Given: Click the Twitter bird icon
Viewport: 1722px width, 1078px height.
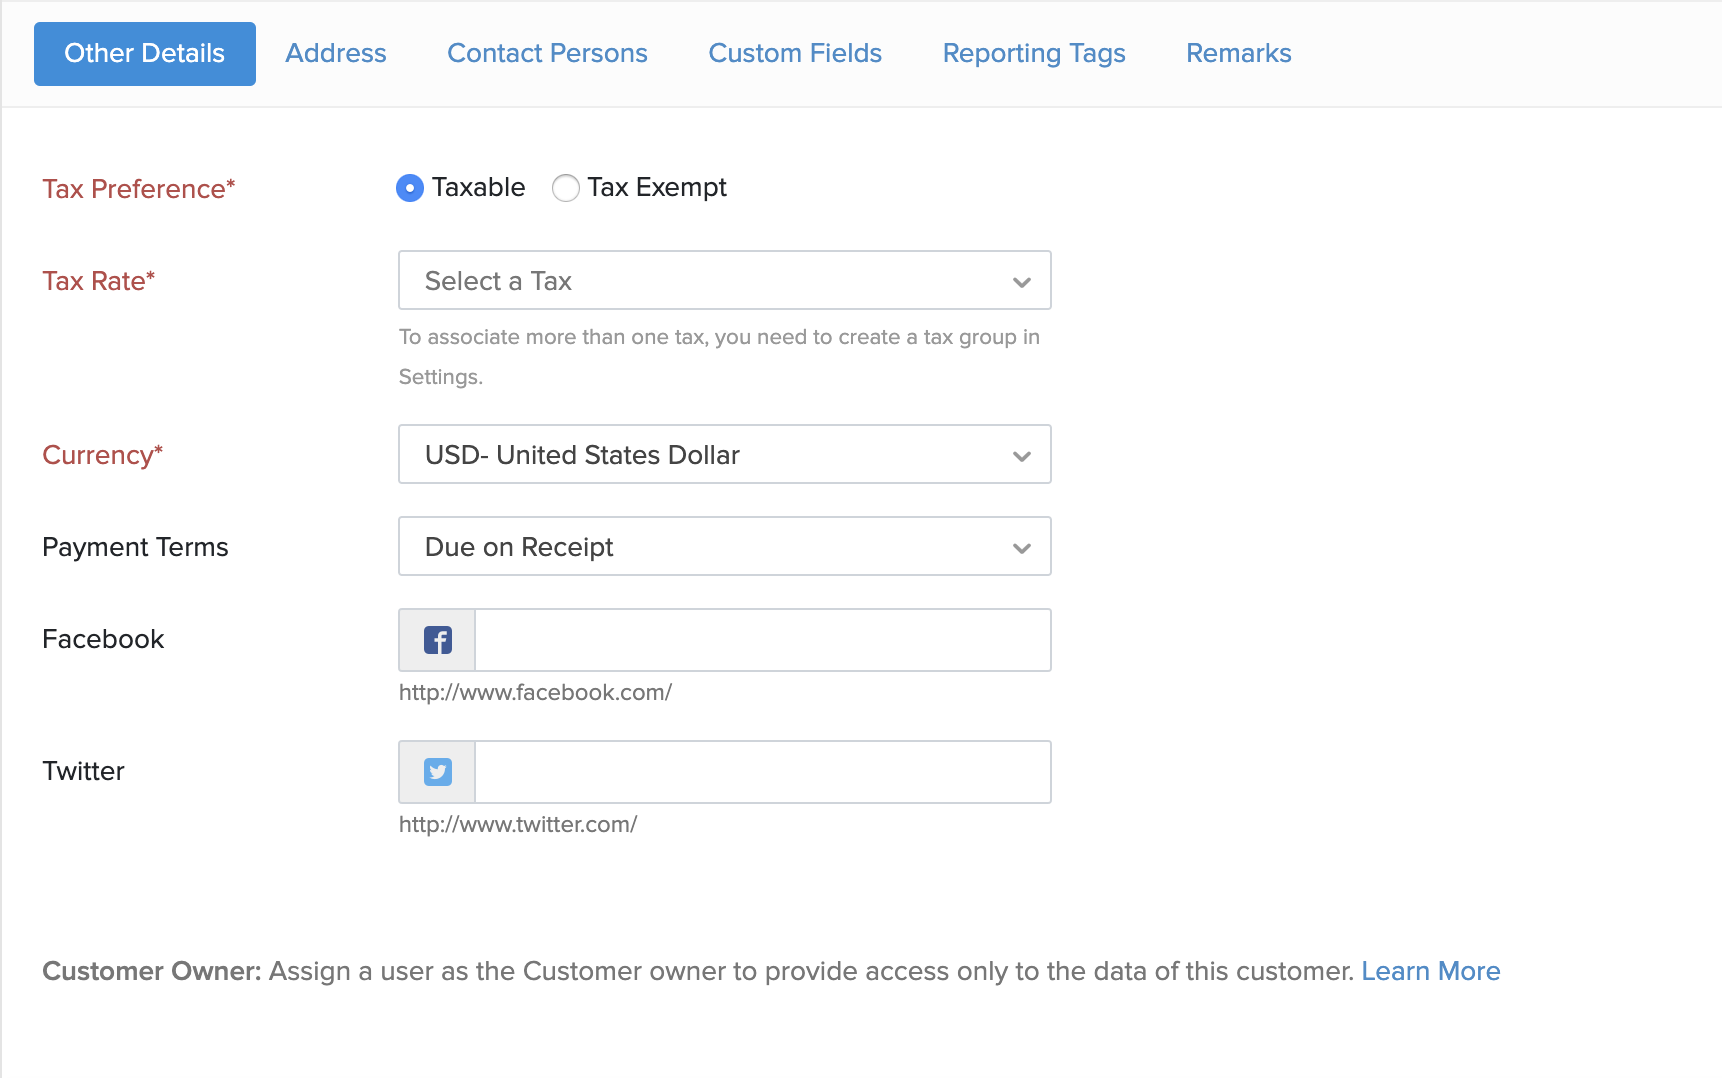Looking at the screenshot, I should pos(436,772).
